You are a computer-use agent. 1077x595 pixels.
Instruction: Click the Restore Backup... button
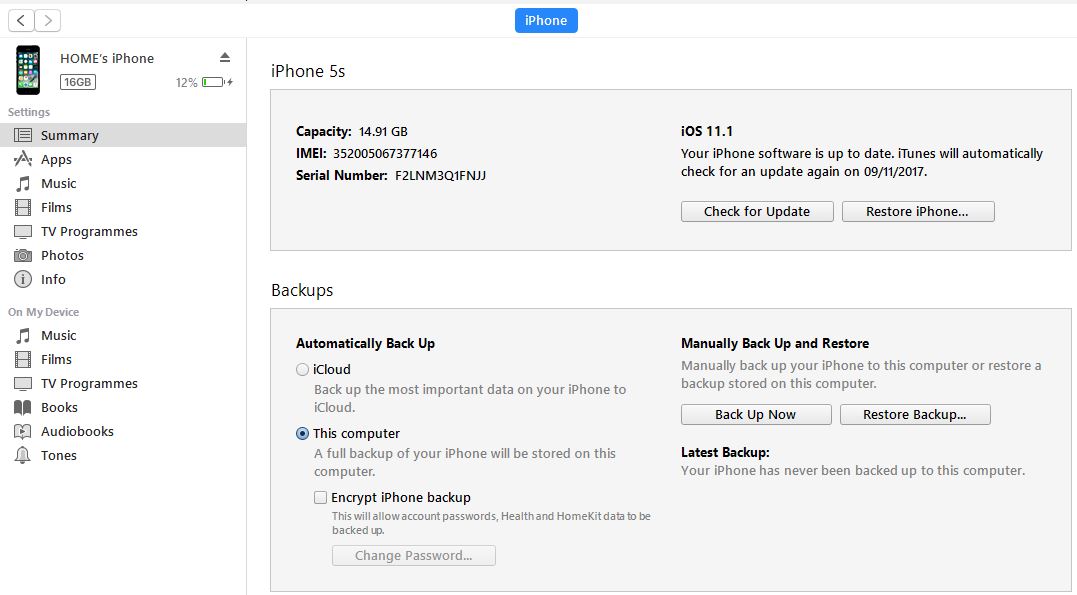click(915, 414)
